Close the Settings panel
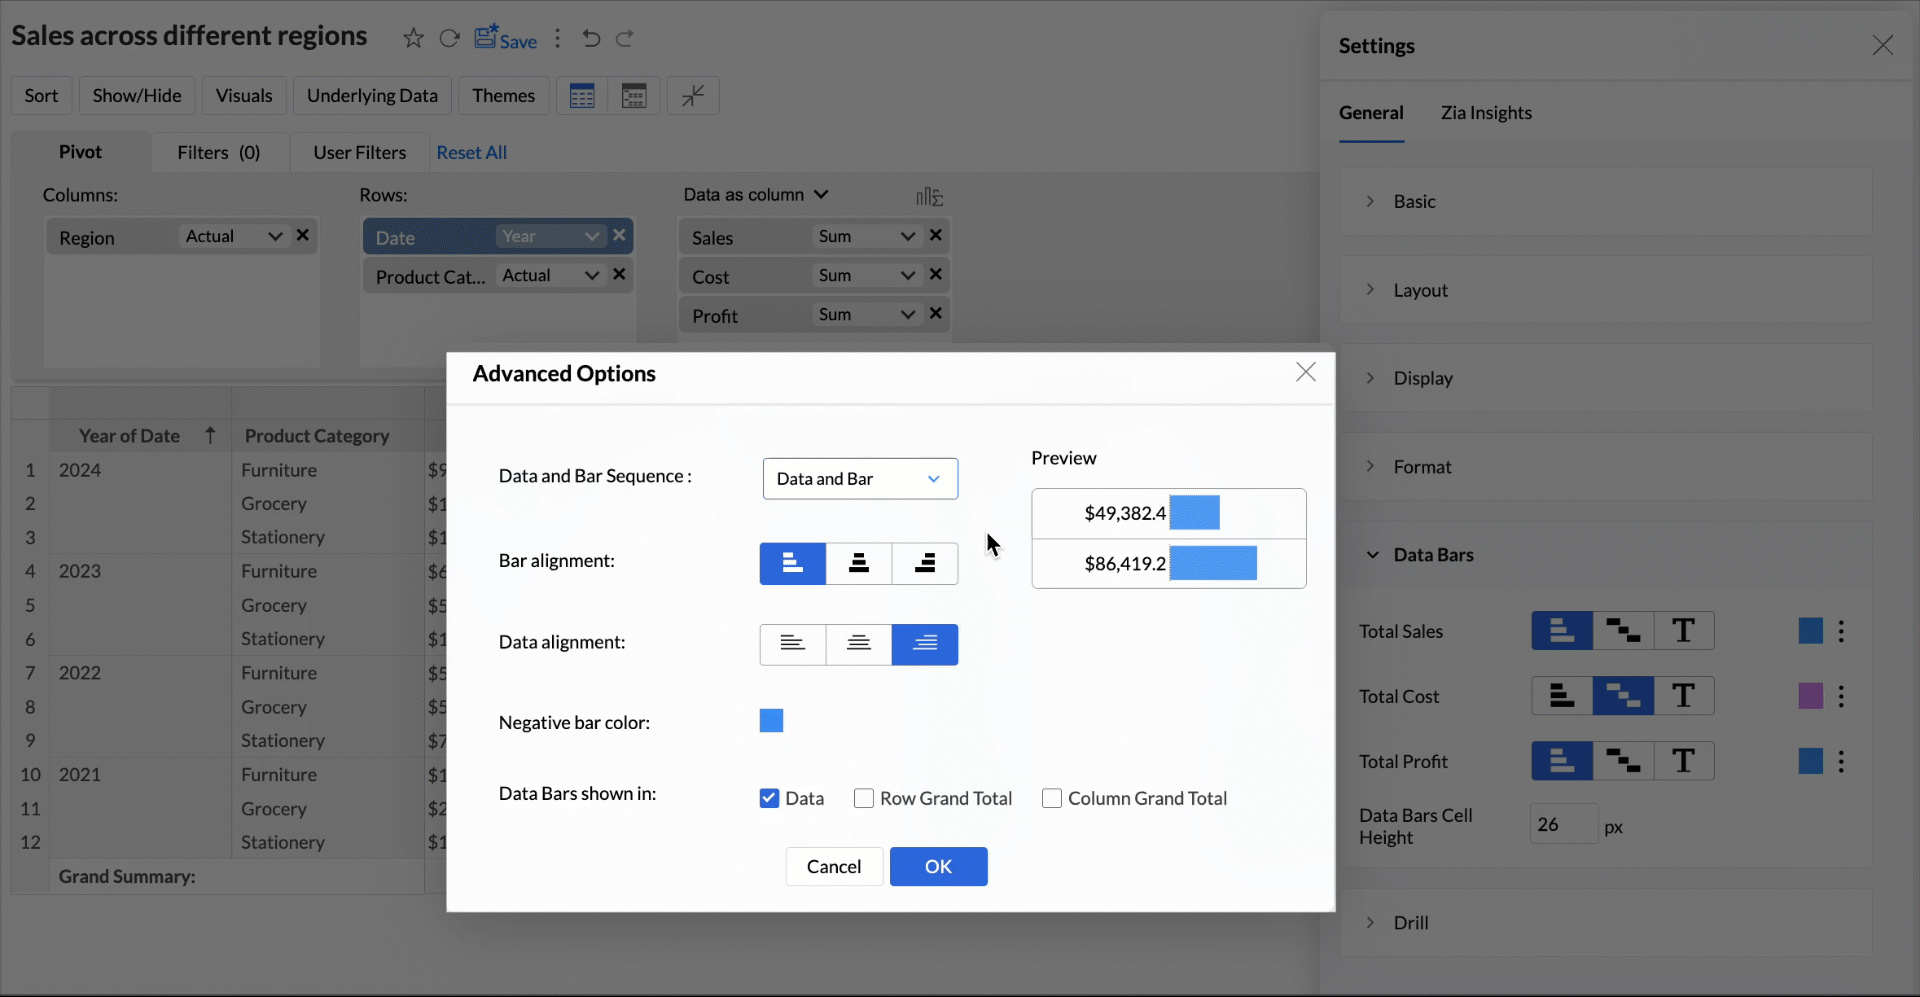The image size is (1920, 997). [1883, 46]
